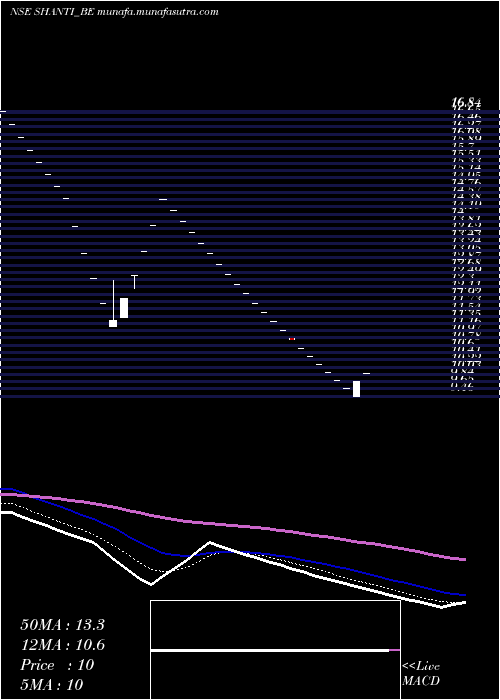Click the pink 50MA trend line

tap(232, 526)
